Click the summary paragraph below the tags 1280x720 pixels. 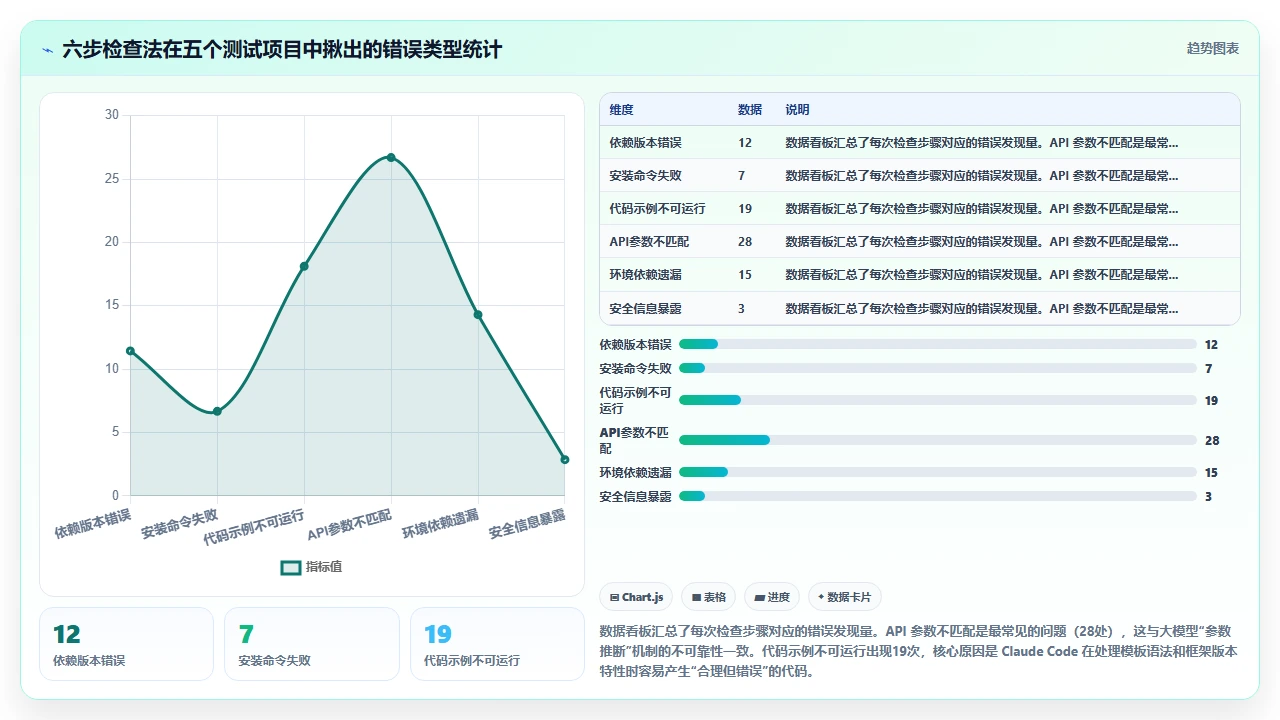tap(918, 651)
